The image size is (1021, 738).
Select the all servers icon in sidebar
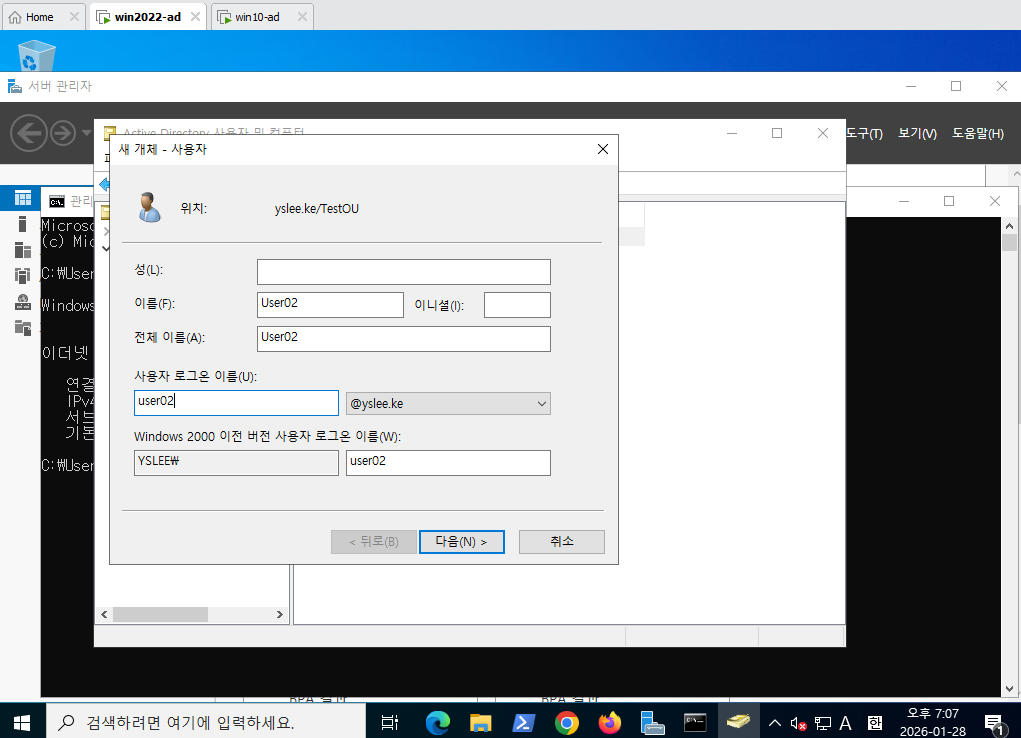coord(23,250)
